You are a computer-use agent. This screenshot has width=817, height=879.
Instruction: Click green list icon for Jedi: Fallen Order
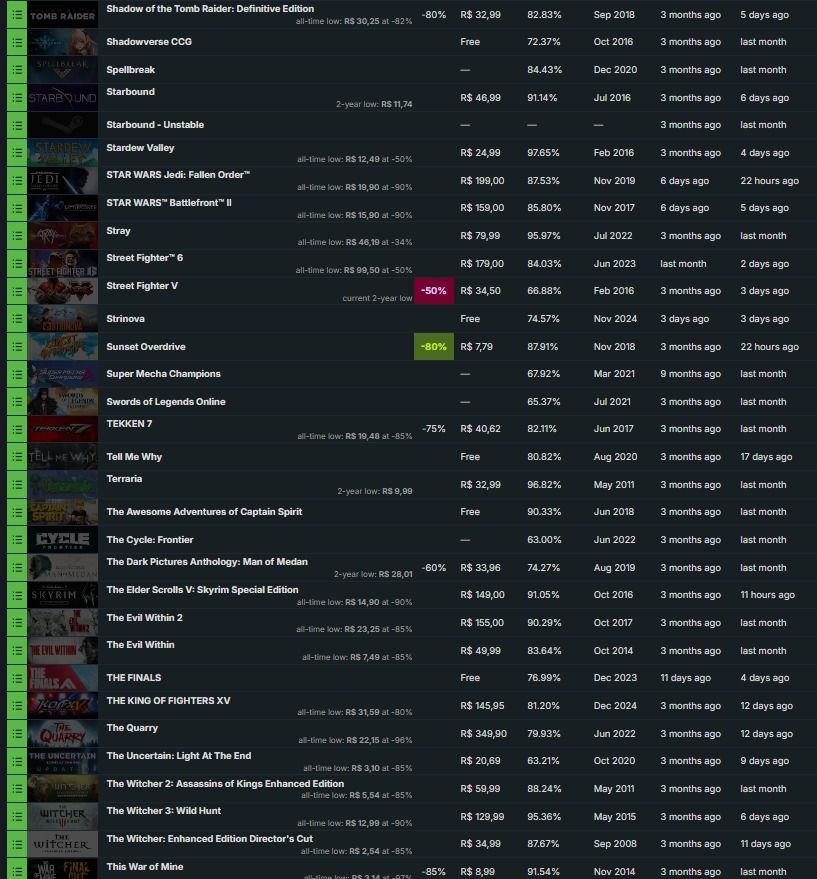(x=17, y=181)
